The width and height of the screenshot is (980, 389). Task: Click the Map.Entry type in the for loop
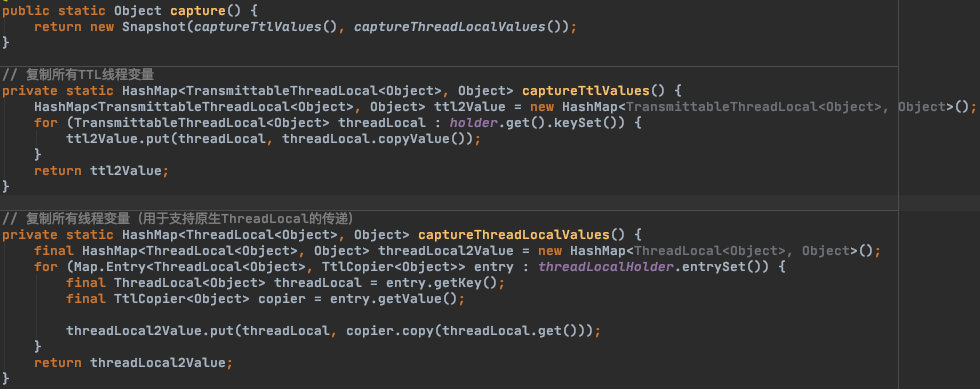click(111, 267)
